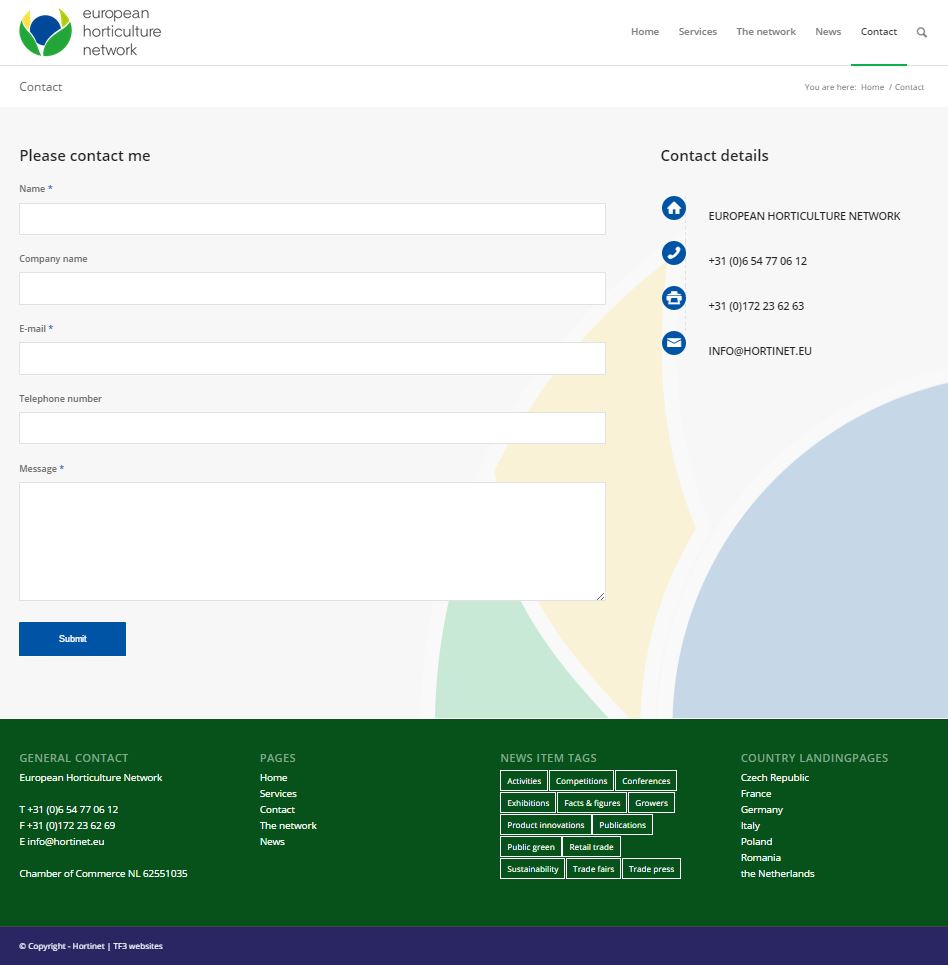Open The network link in footer Pages
948x965 pixels.
[288, 825]
